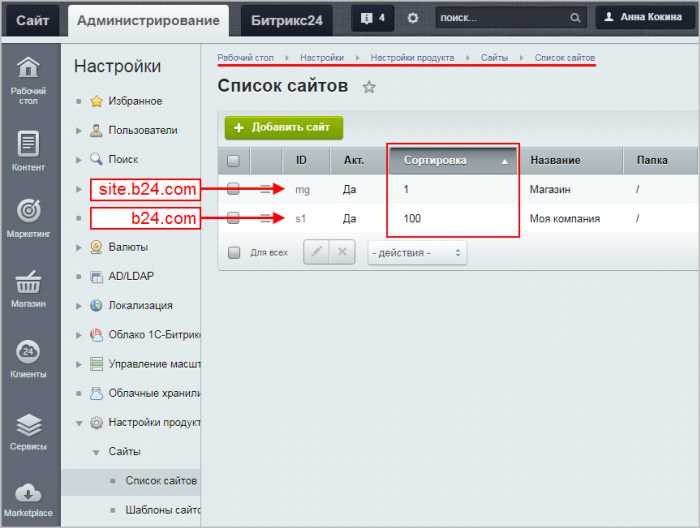This screenshot has height=528, width=700.
Task: Click the Добавить сайт button
Action: click(284, 128)
